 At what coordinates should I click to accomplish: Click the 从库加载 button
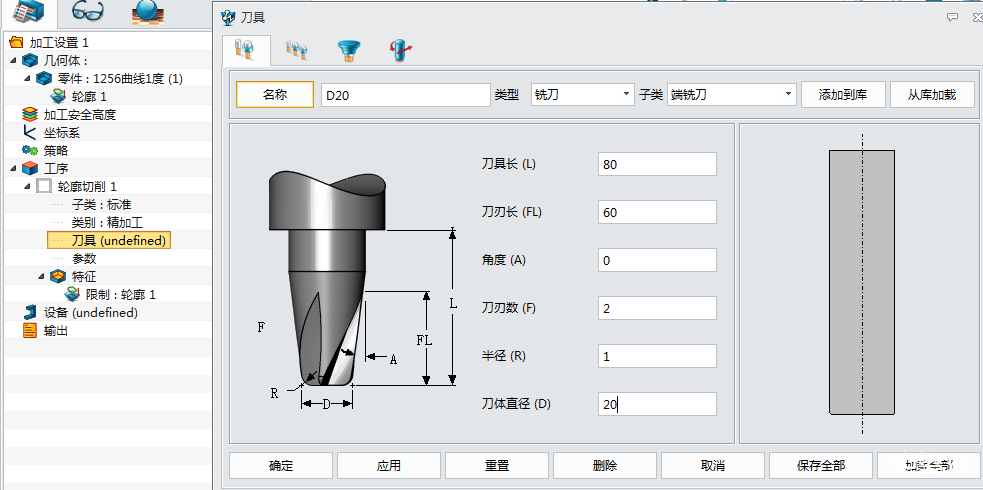(932, 94)
